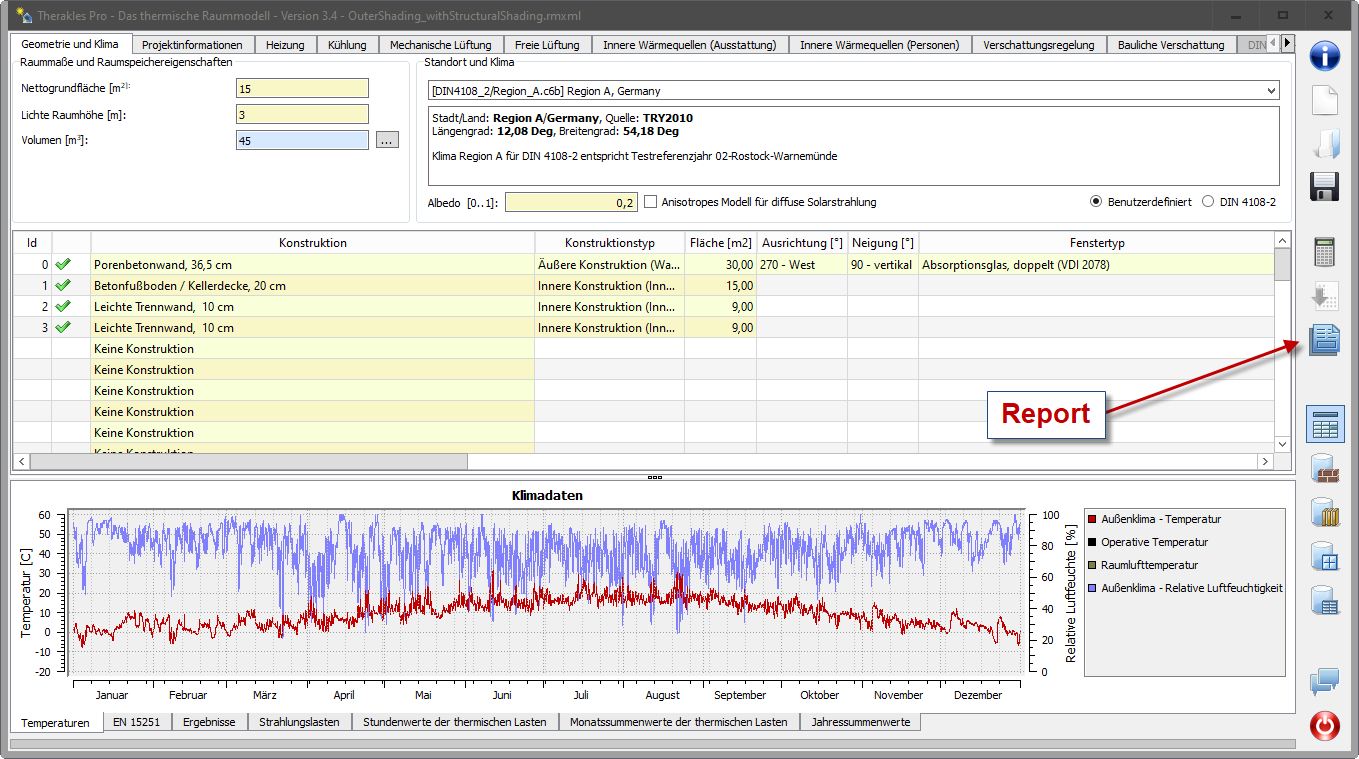The image size is (1359, 759).
Task: Enable Anisotropes Modell für diffuse Solarstrahlung
Action: coord(651,202)
